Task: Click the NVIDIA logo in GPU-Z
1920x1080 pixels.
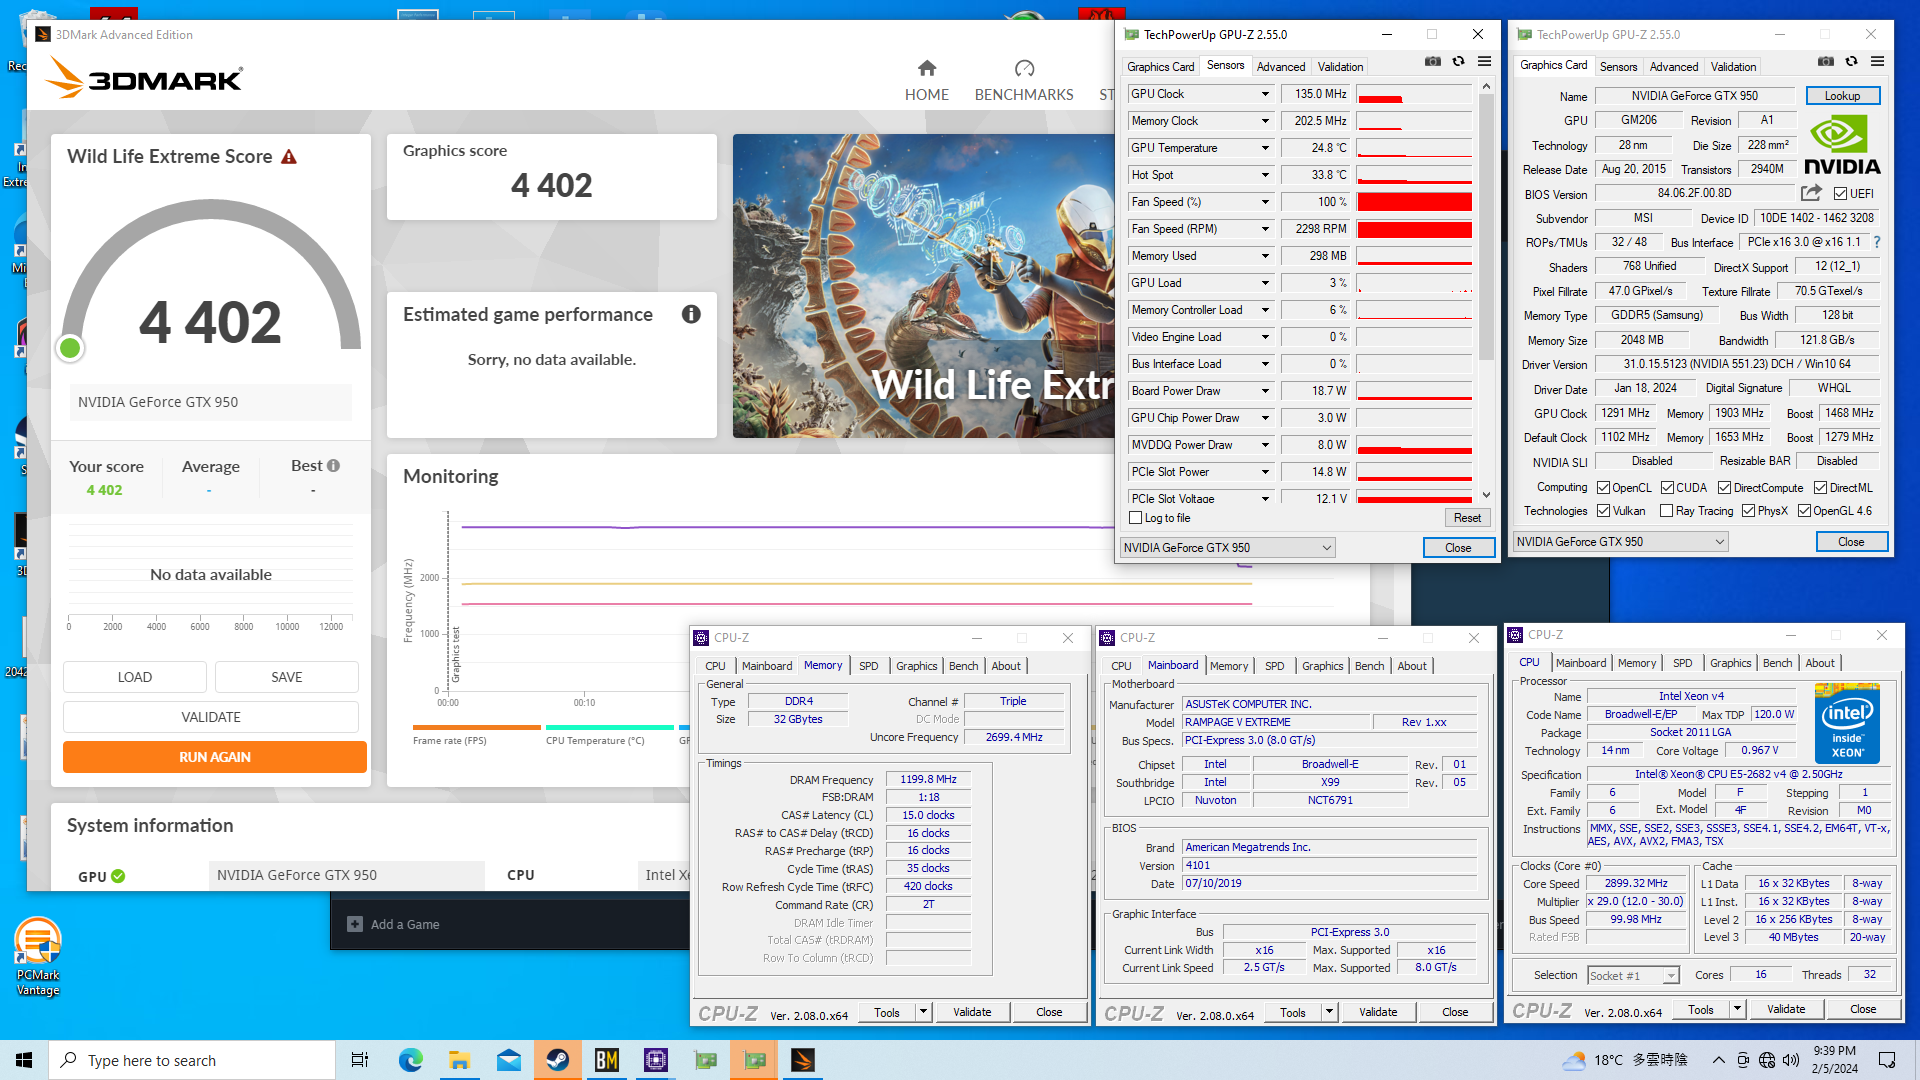Action: [x=1842, y=145]
